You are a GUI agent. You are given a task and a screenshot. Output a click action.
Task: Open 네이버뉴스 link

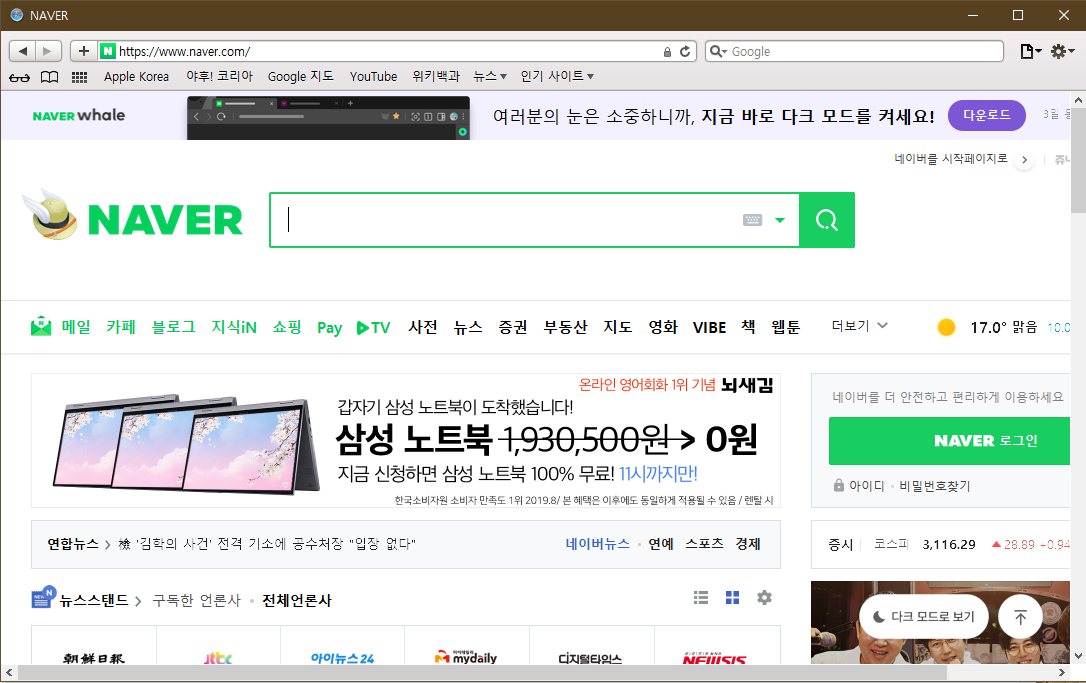tap(597, 544)
